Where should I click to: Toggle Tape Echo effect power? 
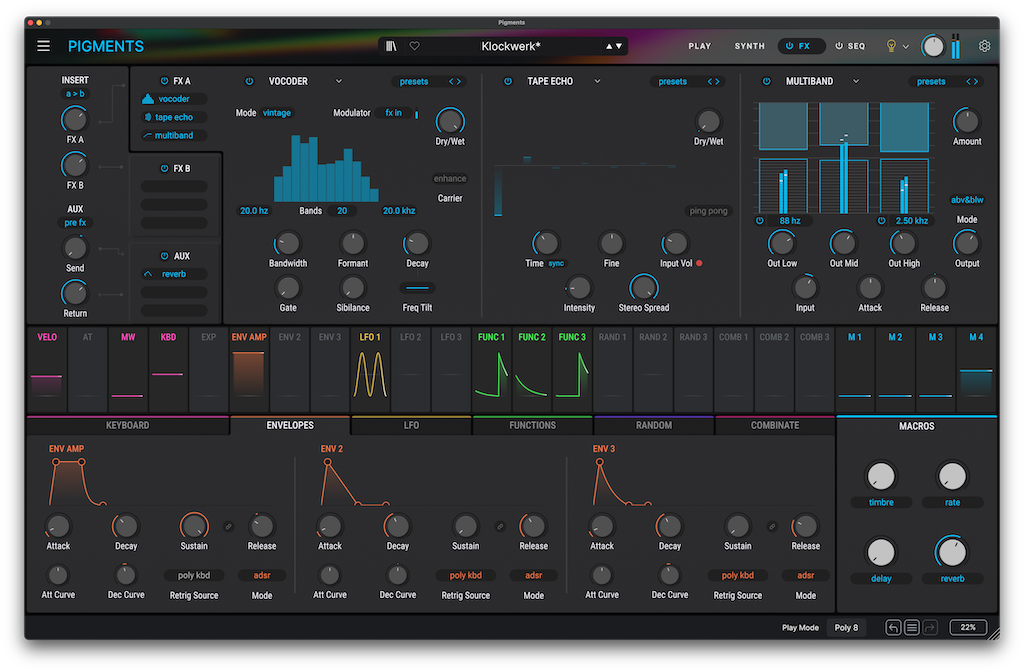coord(507,82)
